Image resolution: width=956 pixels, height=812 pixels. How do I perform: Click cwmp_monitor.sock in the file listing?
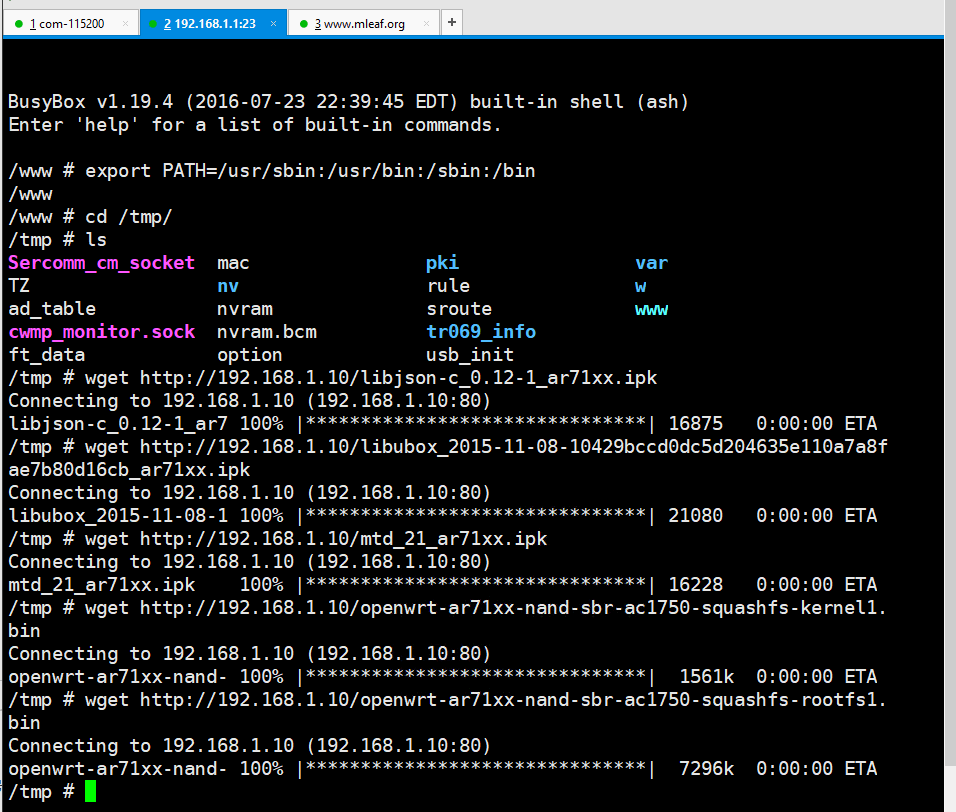(x=101, y=332)
